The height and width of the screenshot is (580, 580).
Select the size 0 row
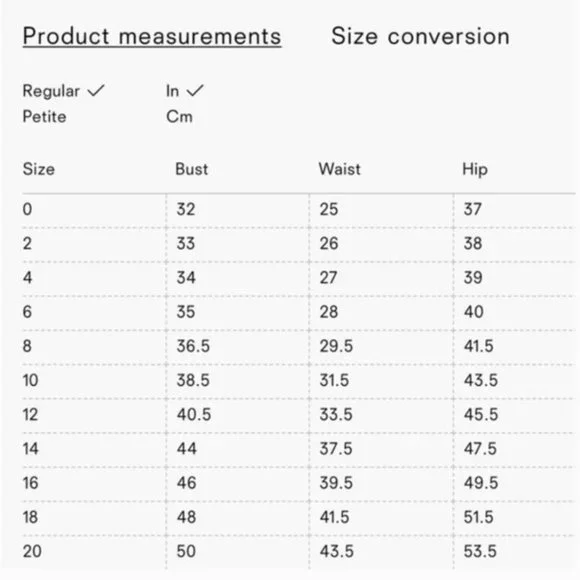pos(299,210)
